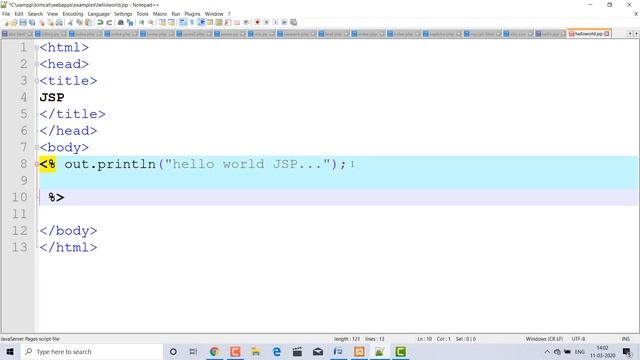Open Google Chrome from the taskbar
640x360 pixels.
214,351
